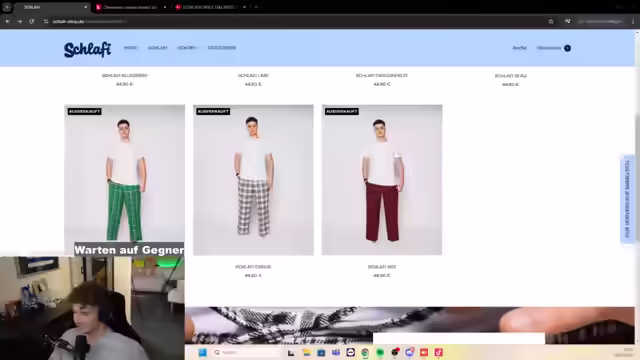
Task: Open the shopping cart counter badge
Action: [567, 48]
